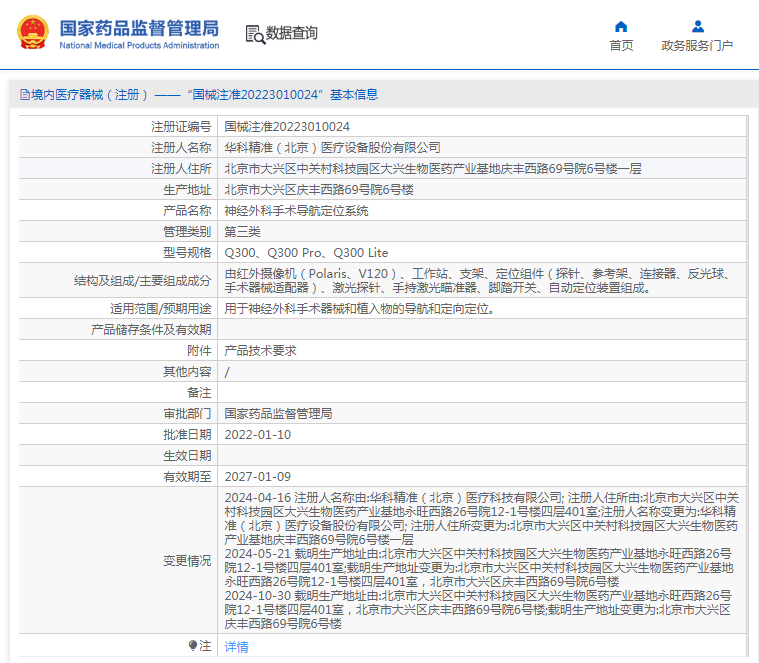Click the data query magnifier icon
This screenshot has width=759, height=663.
tap(255, 34)
